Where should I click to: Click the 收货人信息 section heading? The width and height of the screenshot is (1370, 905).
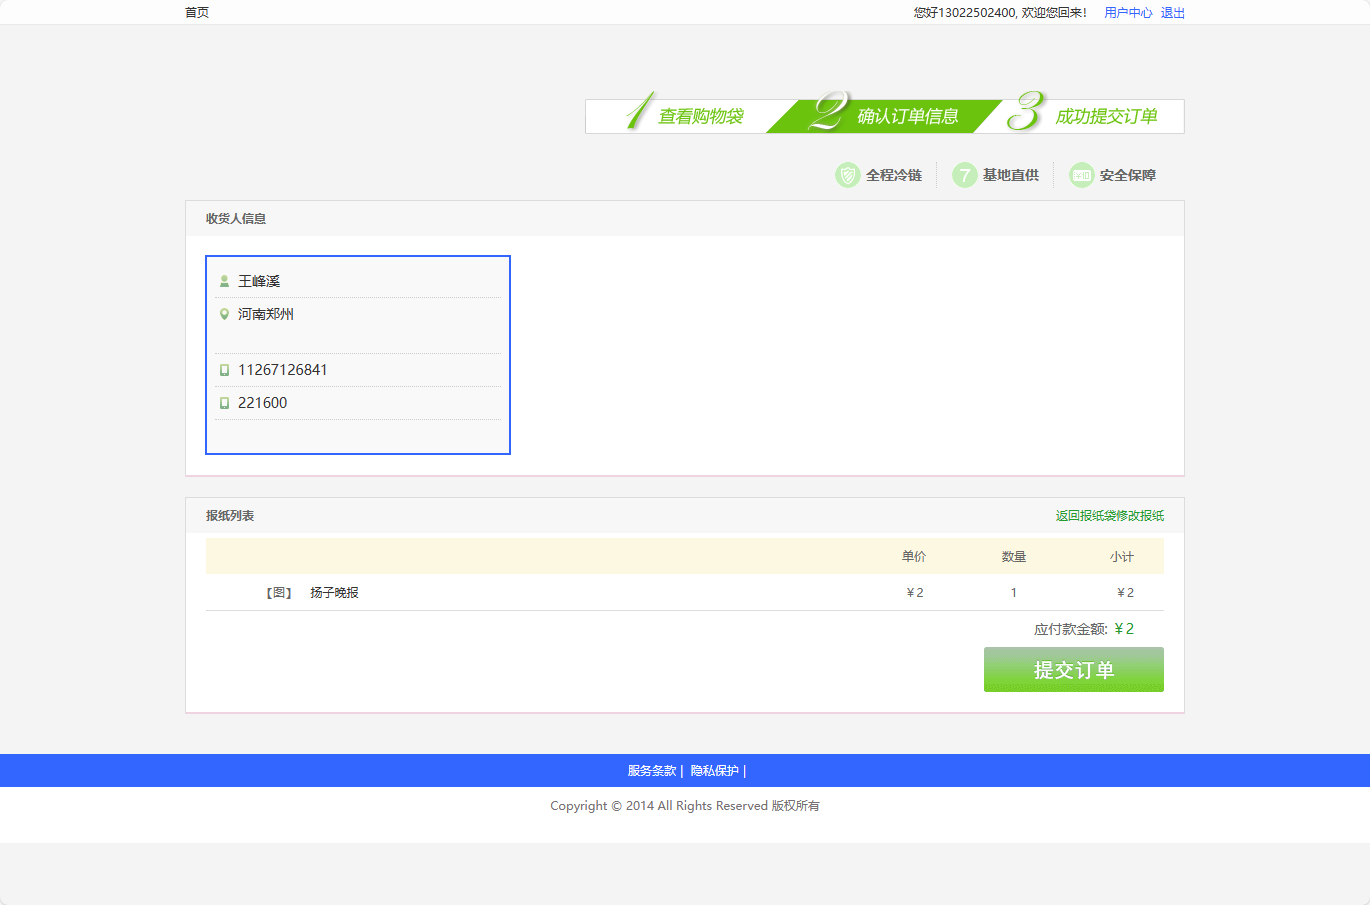pos(236,219)
